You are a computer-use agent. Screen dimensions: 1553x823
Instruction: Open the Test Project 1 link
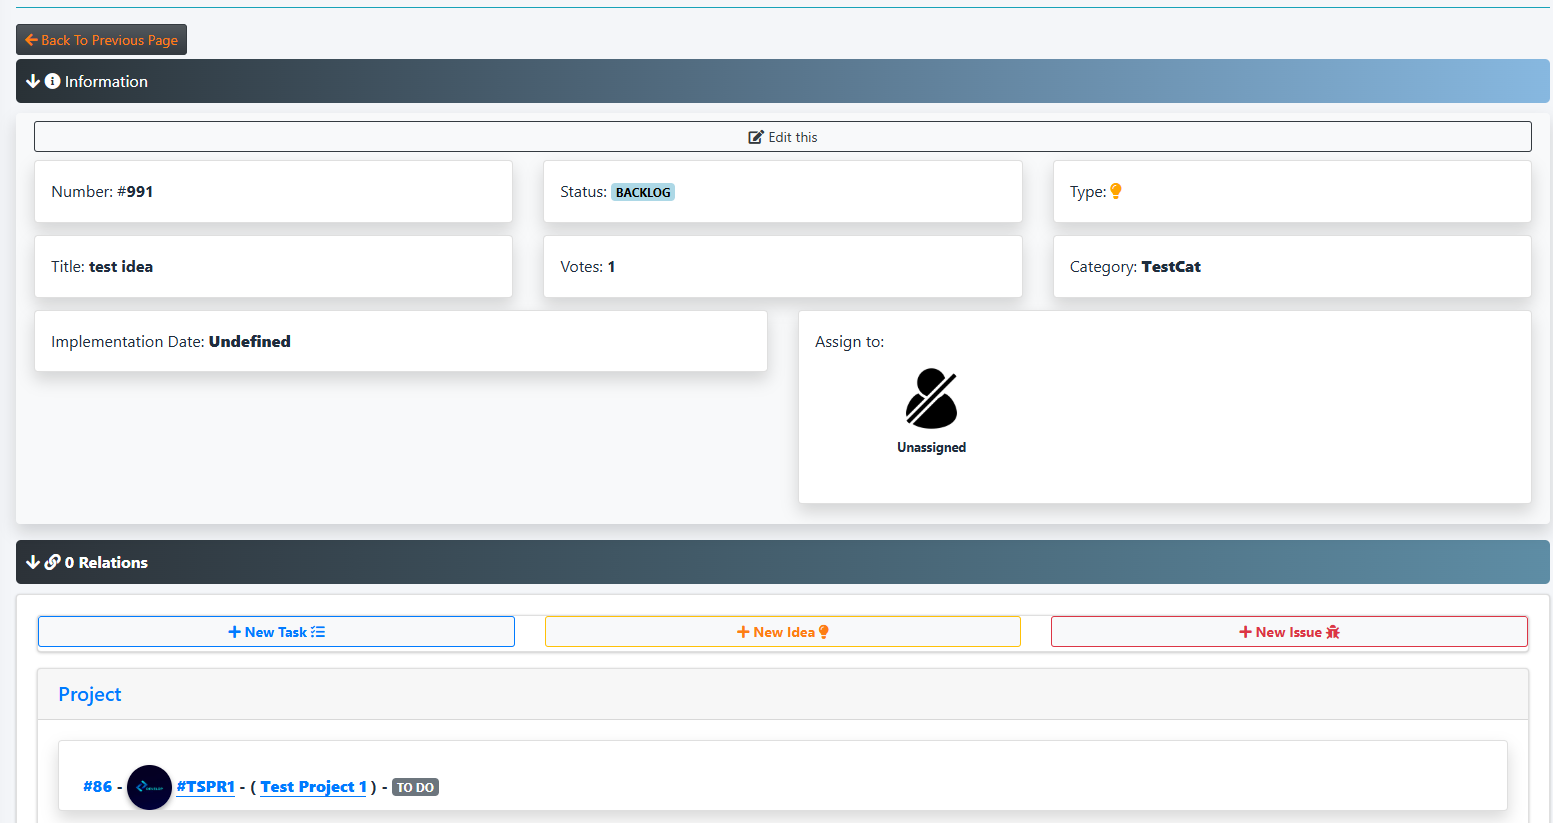(313, 787)
